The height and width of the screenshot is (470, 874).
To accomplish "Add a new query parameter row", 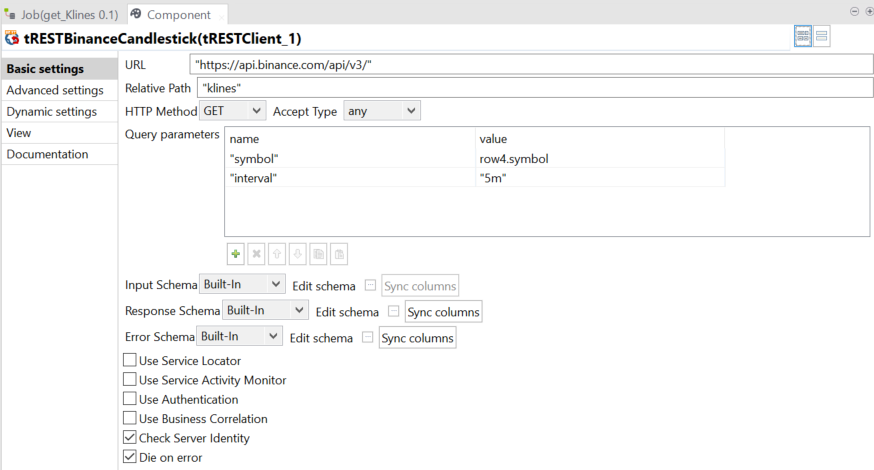I will pyautogui.click(x=236, y=254).
